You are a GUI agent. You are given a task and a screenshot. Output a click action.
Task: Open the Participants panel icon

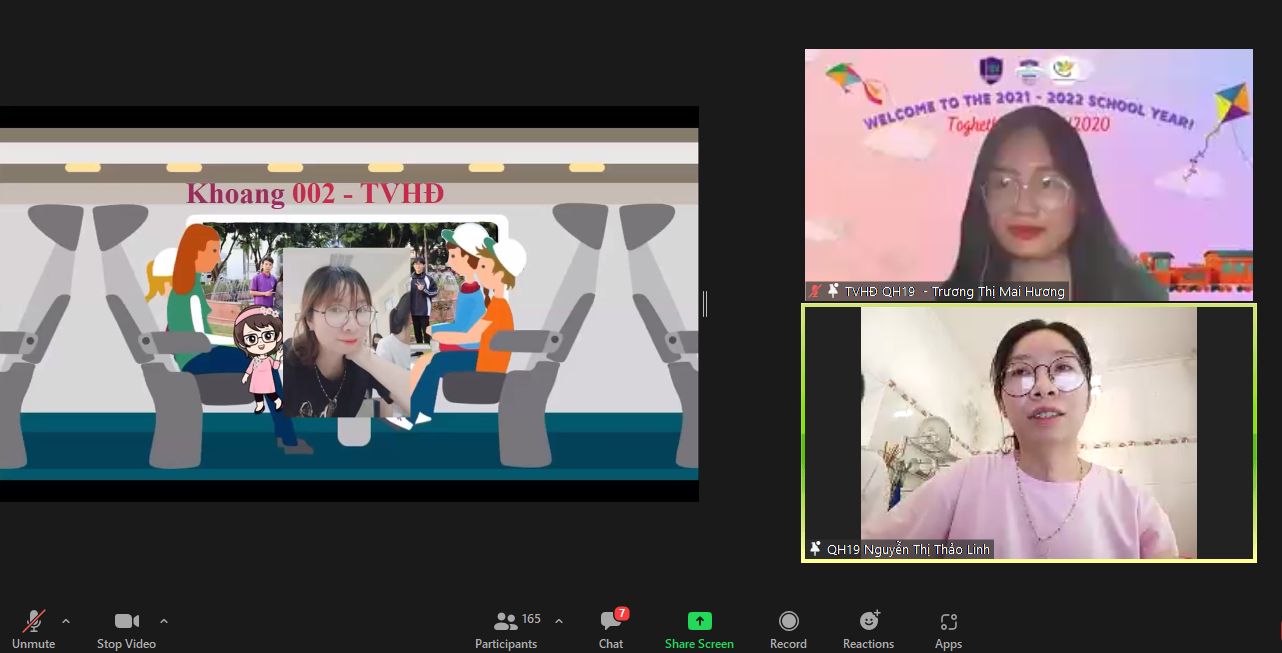[506, 621]
